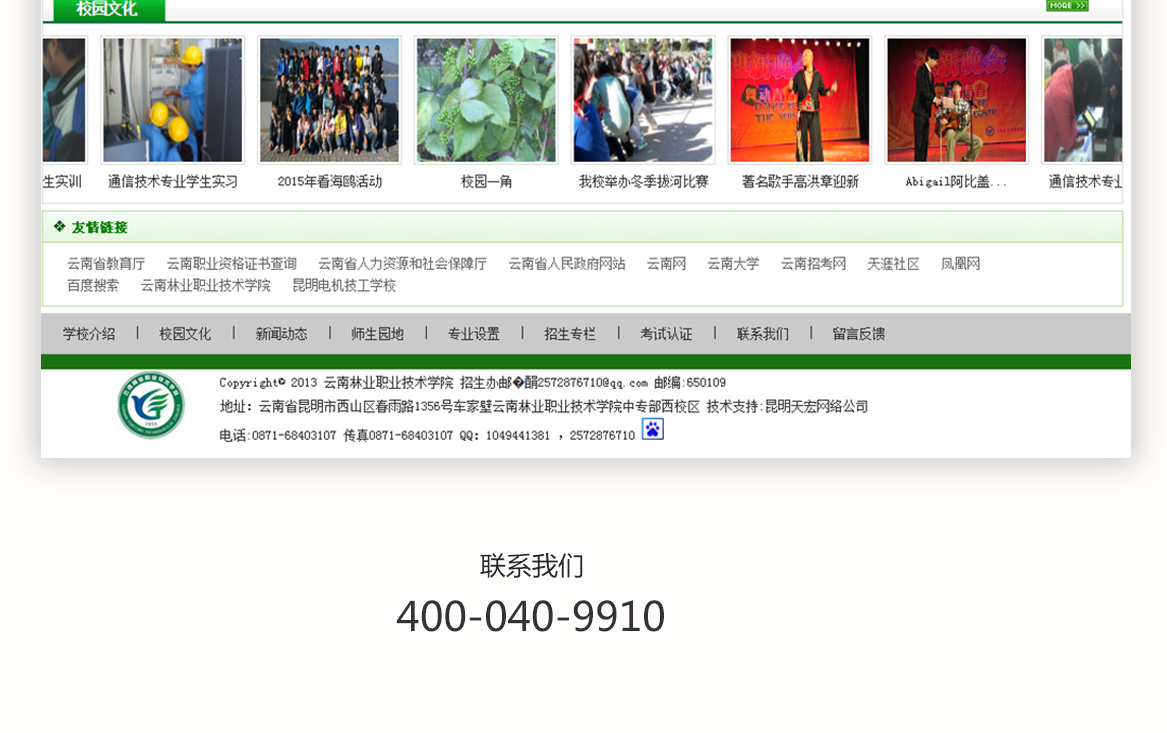Visit the 云南大学 link
Image resolution: width=1167 pixels, height=733 pixels.
pos(733,264)
